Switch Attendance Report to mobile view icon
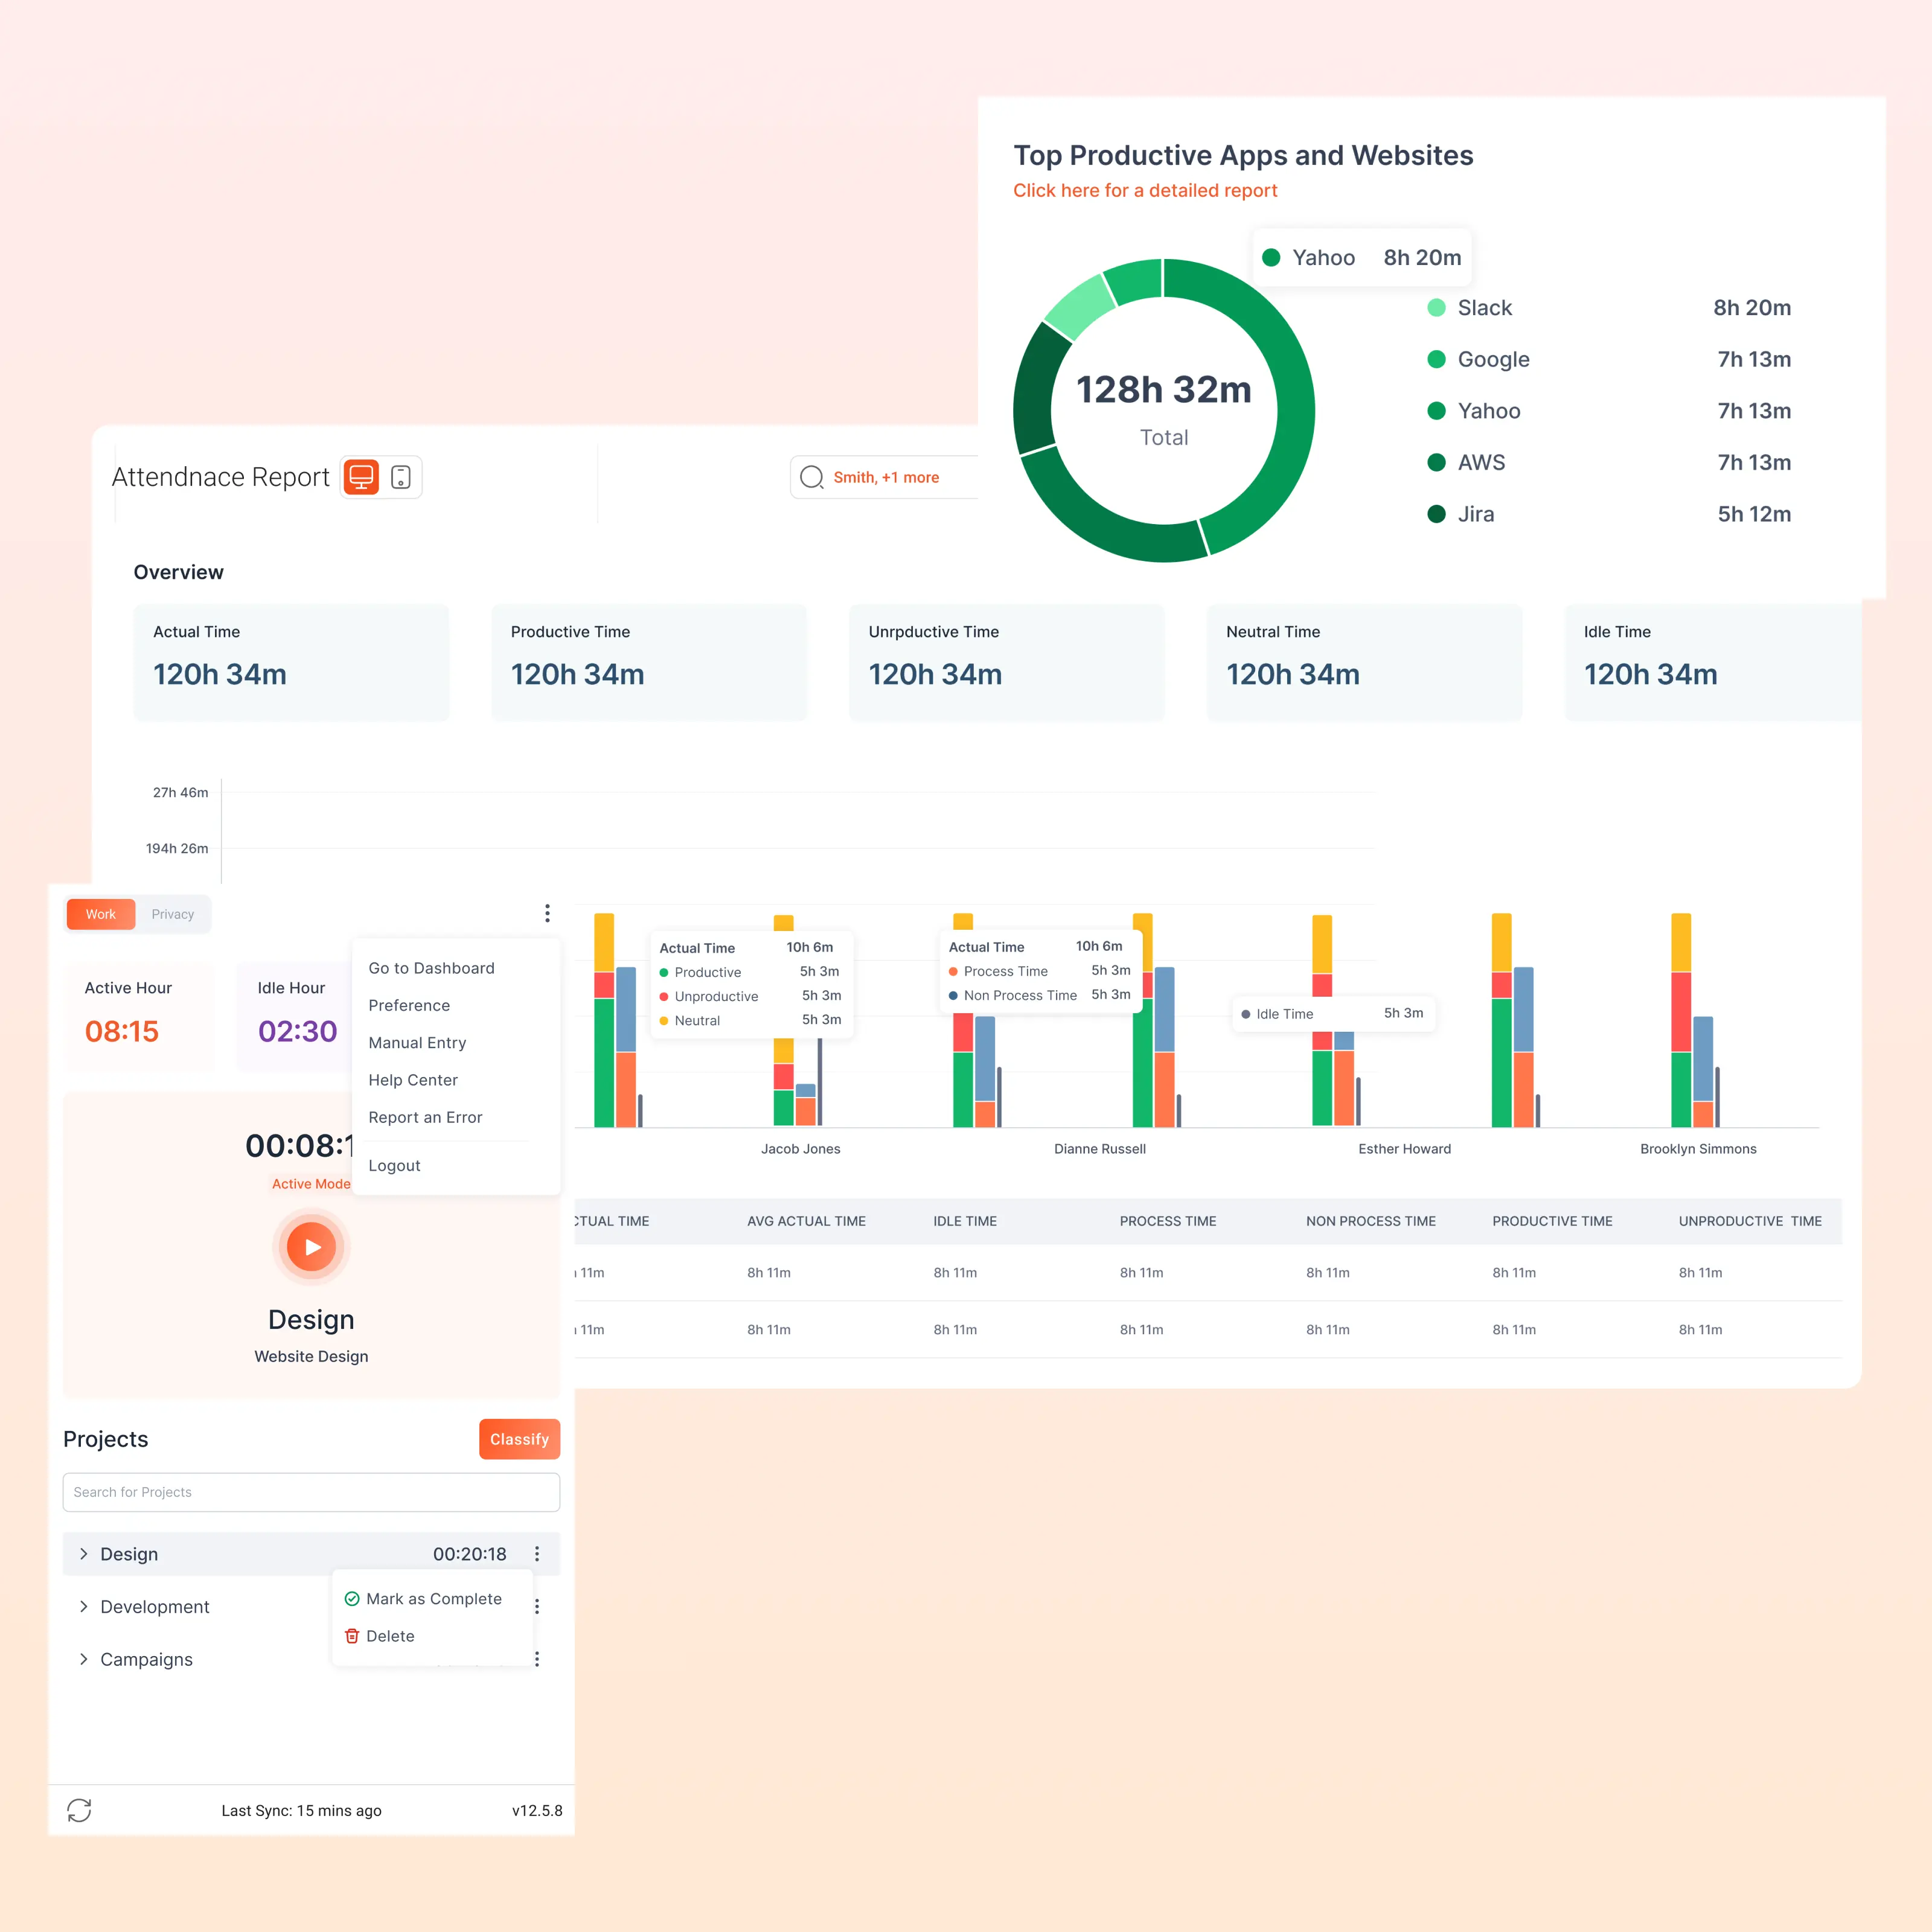 click(x=401, y=477)
